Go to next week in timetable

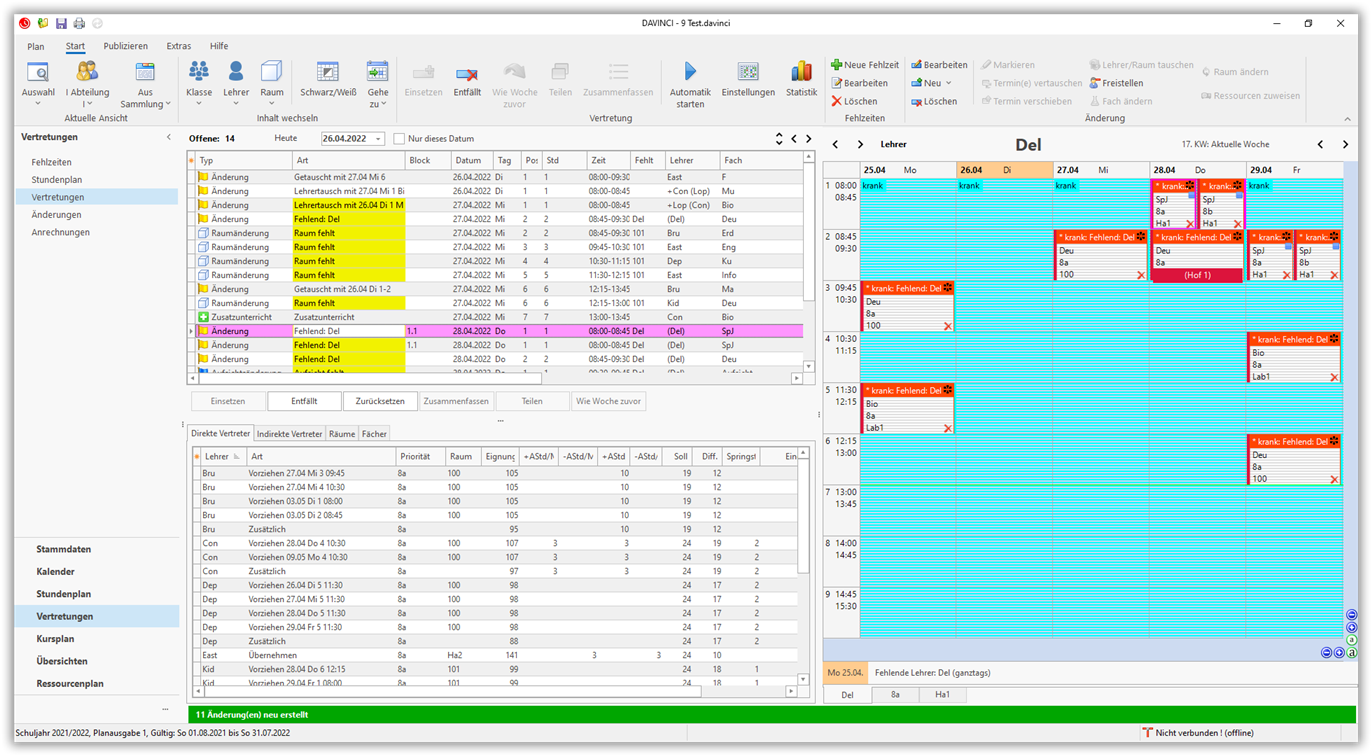pyautogui.click(x=1345, y=145)
